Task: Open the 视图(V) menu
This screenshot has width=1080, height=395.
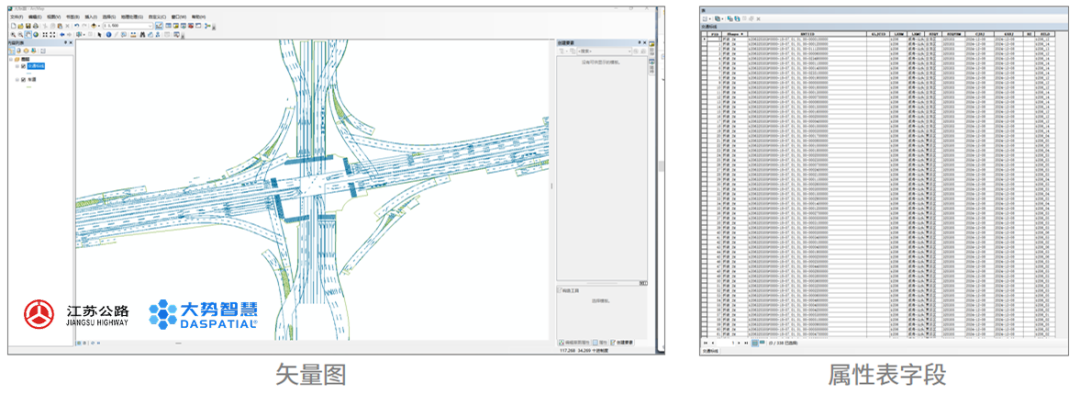Action: 54,17
